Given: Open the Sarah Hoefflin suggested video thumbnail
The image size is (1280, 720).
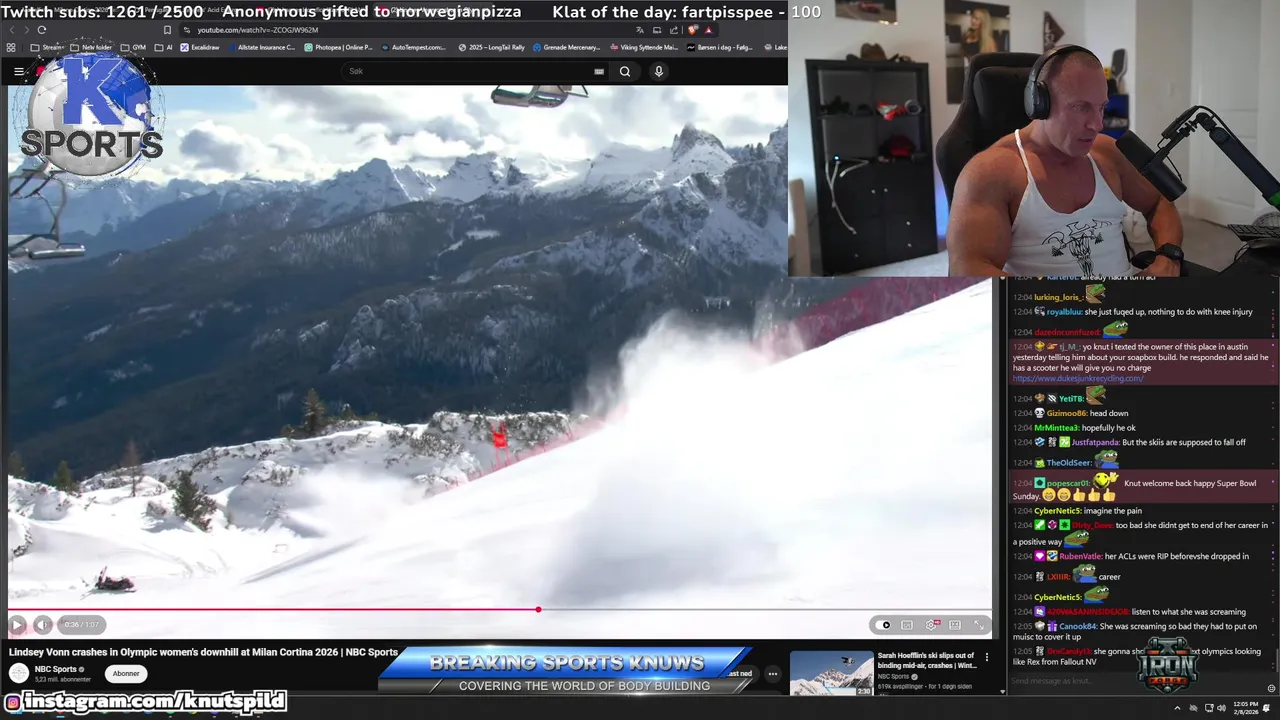Looking at the screenshot, I should [x=832, y=674].
